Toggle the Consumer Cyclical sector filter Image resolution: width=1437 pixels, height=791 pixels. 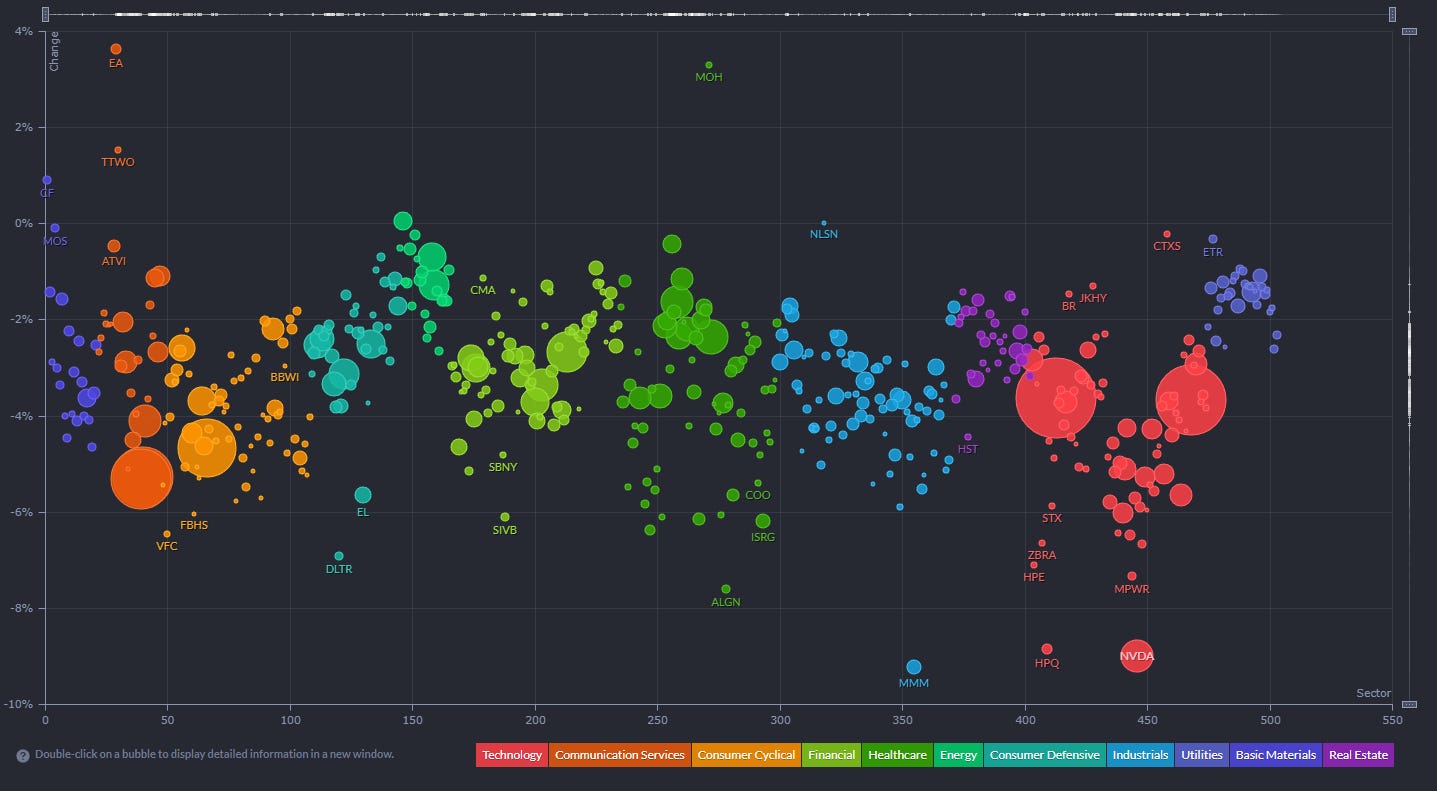coord(746,755)
